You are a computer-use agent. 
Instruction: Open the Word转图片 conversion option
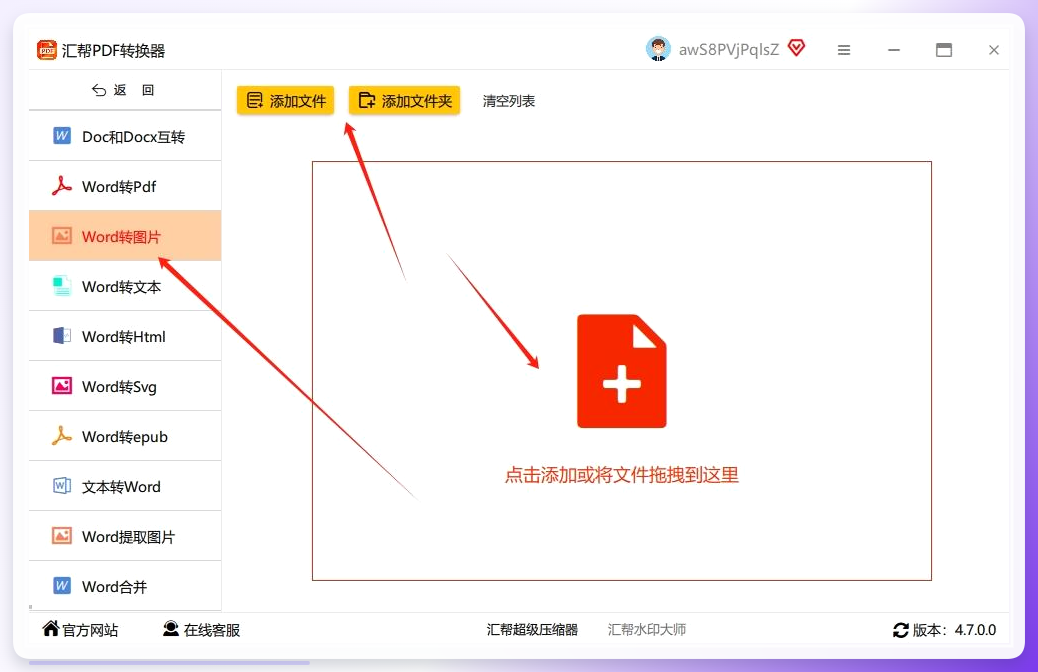click(125, 236)
